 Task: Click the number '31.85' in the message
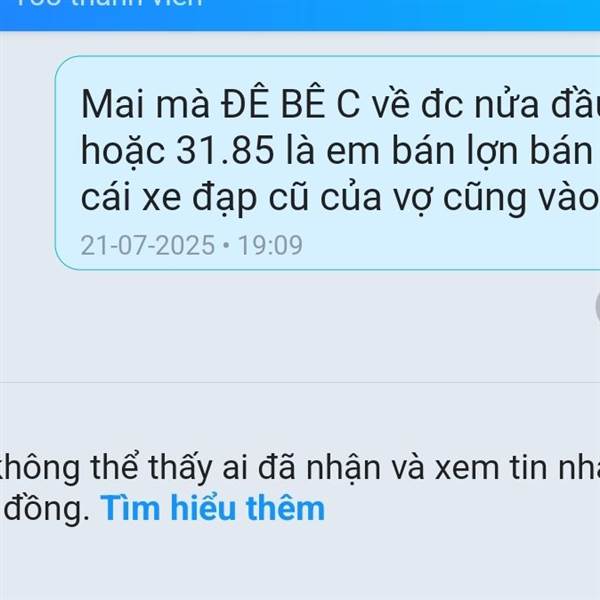(225, 150)
